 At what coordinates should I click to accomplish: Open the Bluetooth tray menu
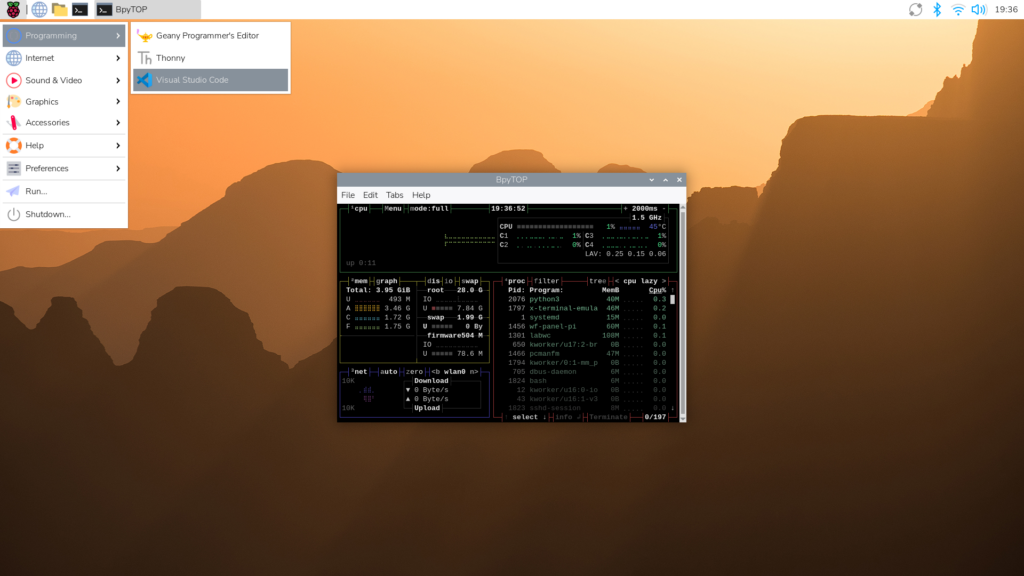(x=936, y=9)
